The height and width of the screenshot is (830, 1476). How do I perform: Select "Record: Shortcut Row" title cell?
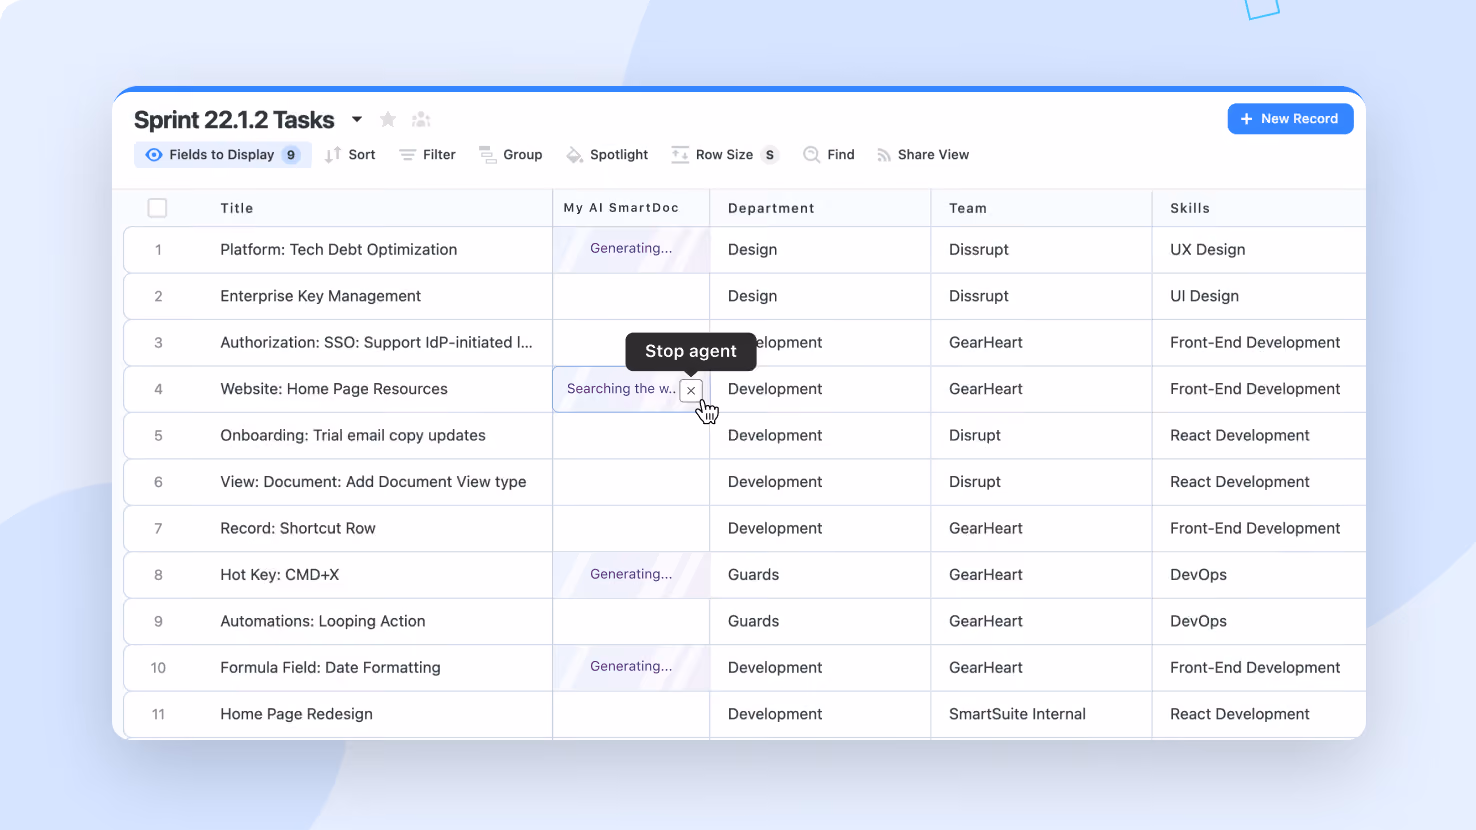tap(298, 528)
